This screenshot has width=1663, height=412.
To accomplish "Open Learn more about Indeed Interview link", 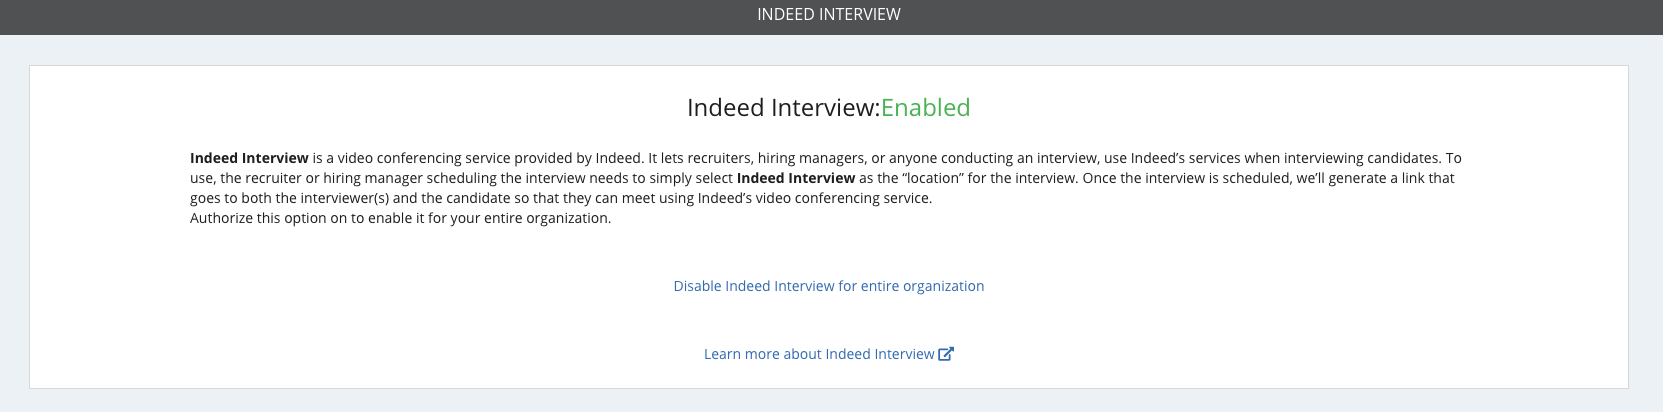I will [x=819, y=354].
